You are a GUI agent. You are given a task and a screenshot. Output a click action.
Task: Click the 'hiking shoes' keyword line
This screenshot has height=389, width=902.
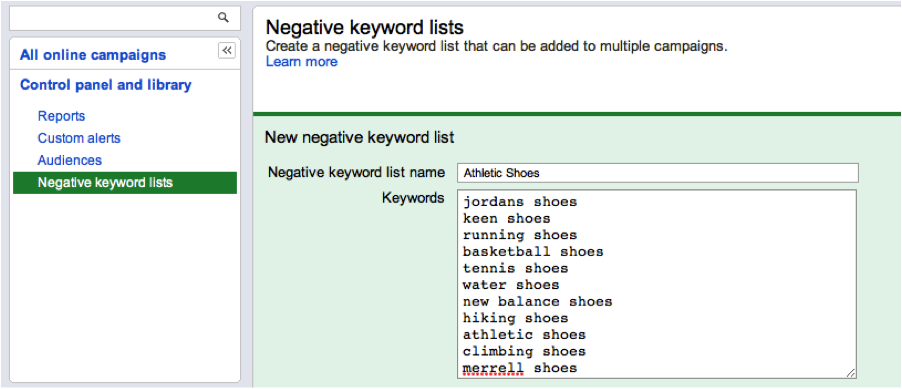coord(515,318)
